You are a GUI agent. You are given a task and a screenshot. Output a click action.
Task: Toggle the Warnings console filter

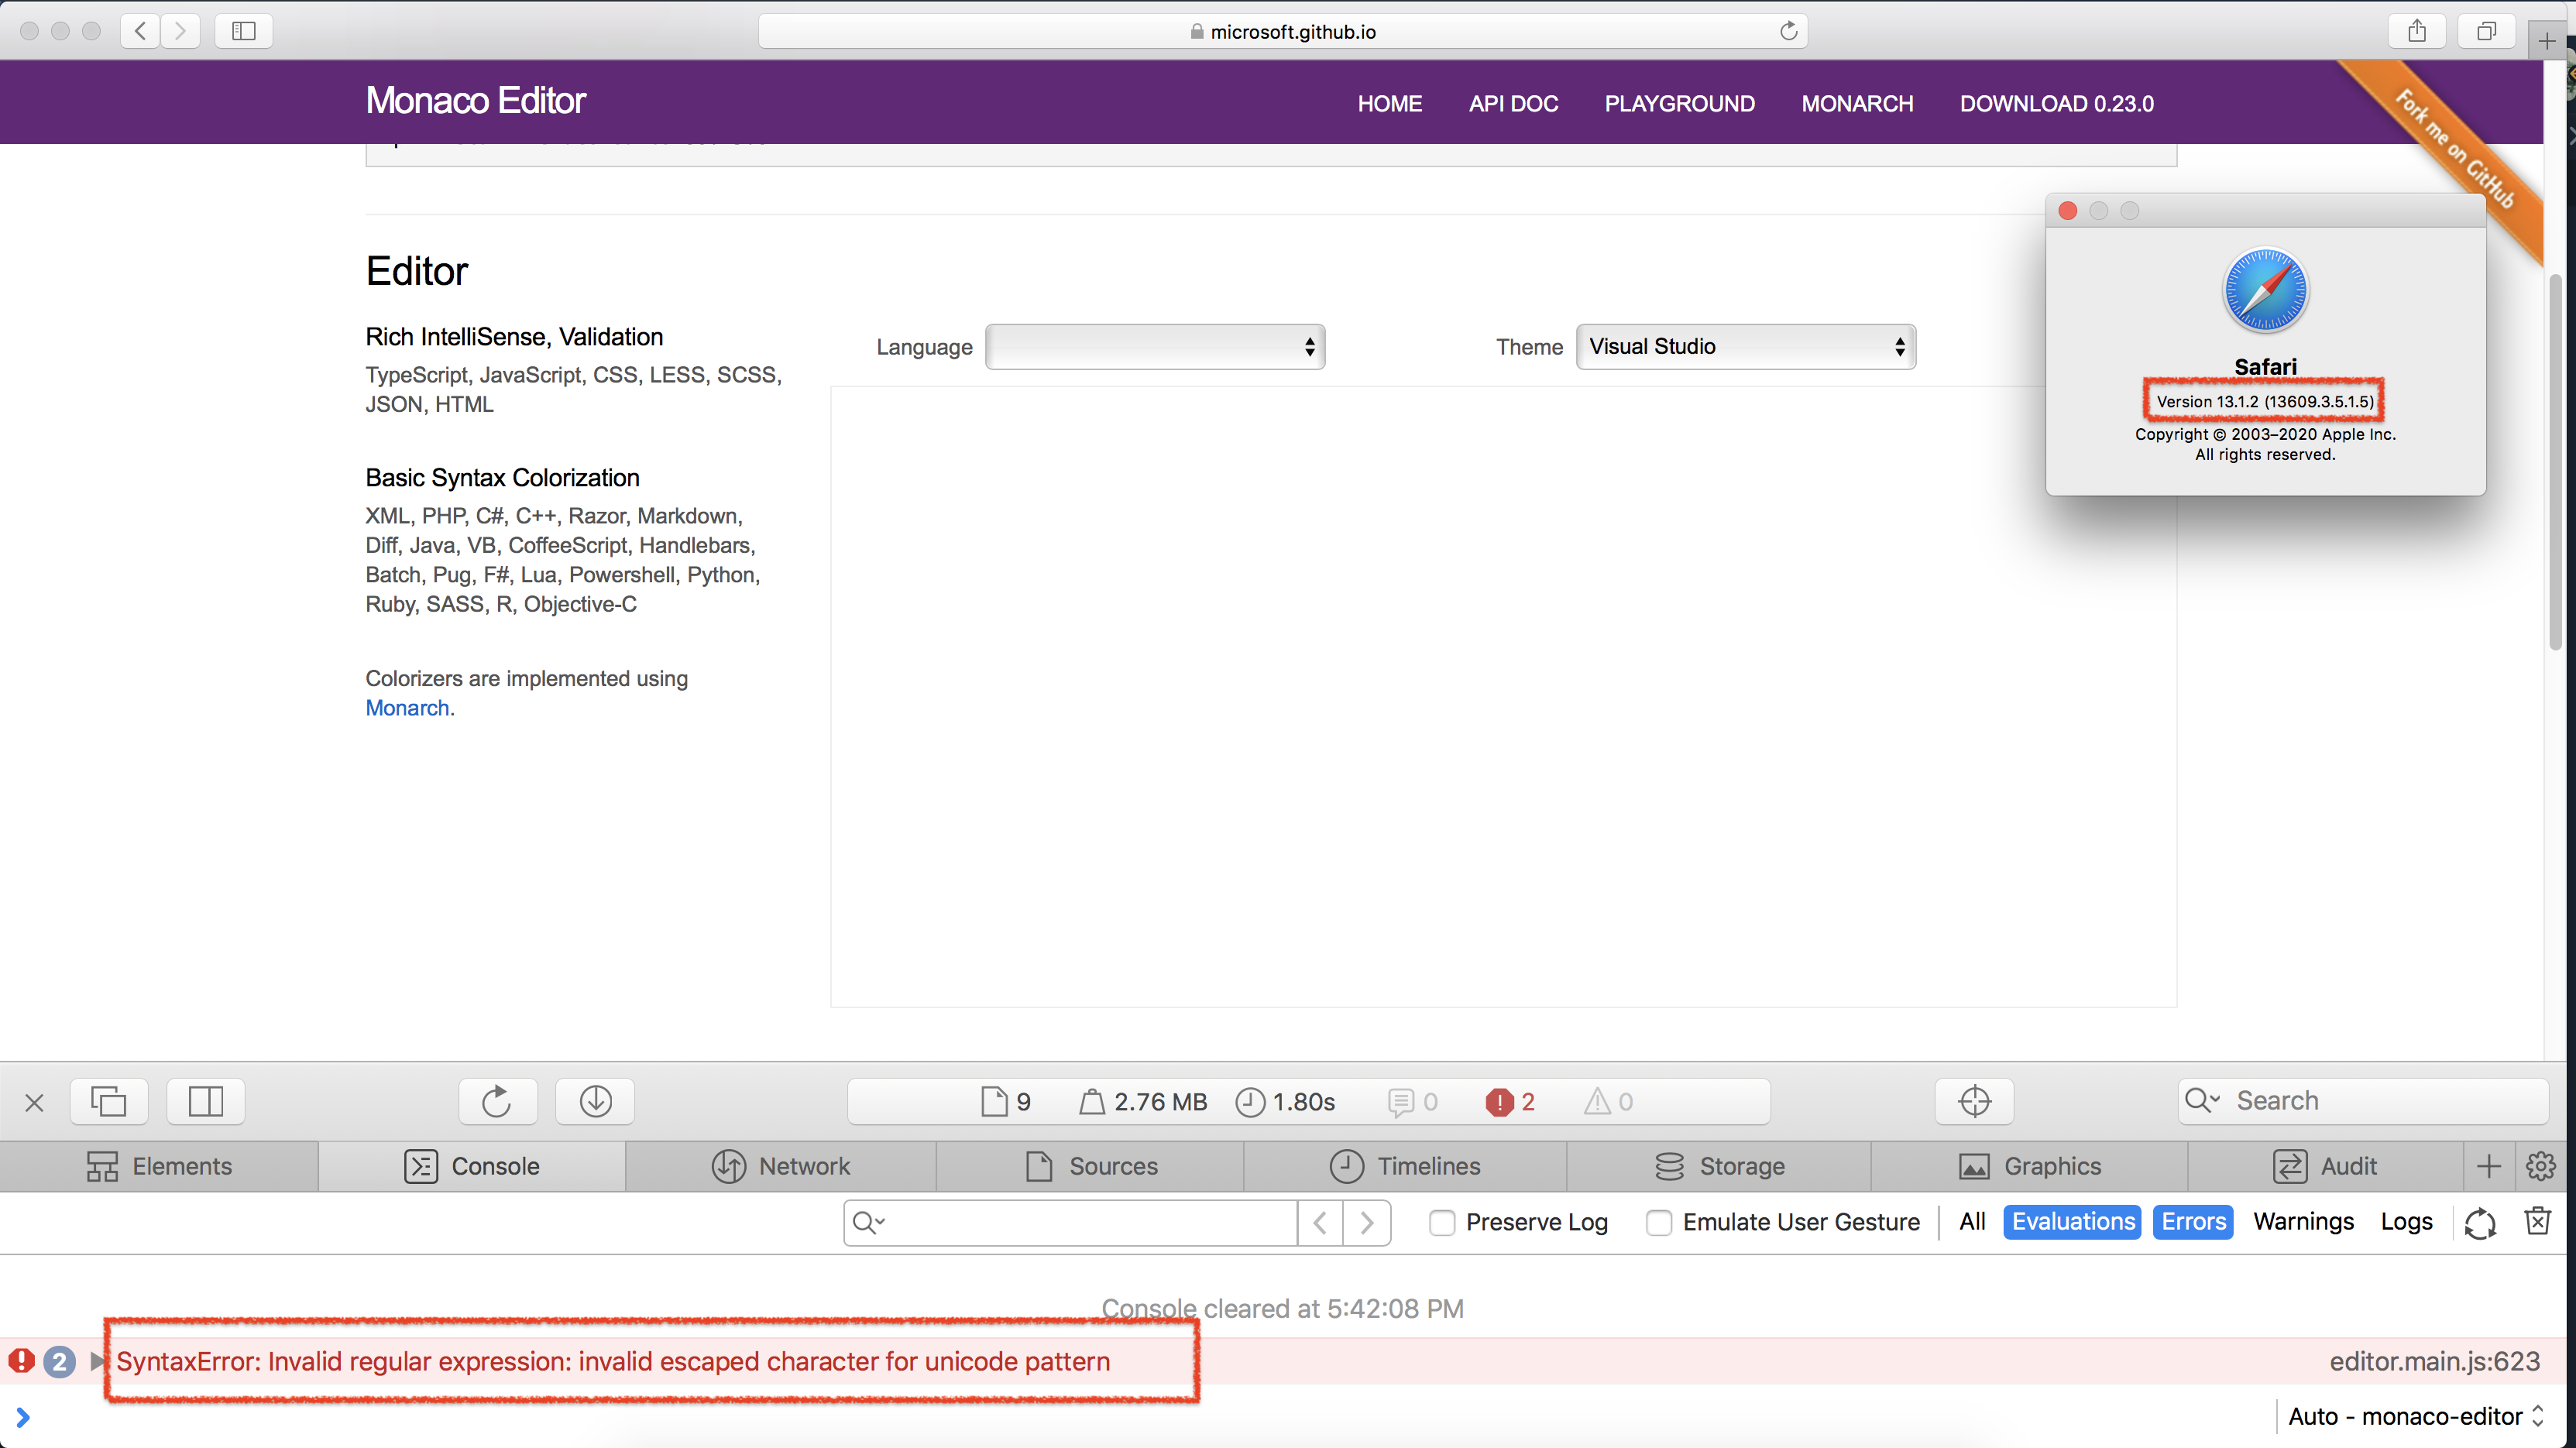[x=2303, y=1221]
